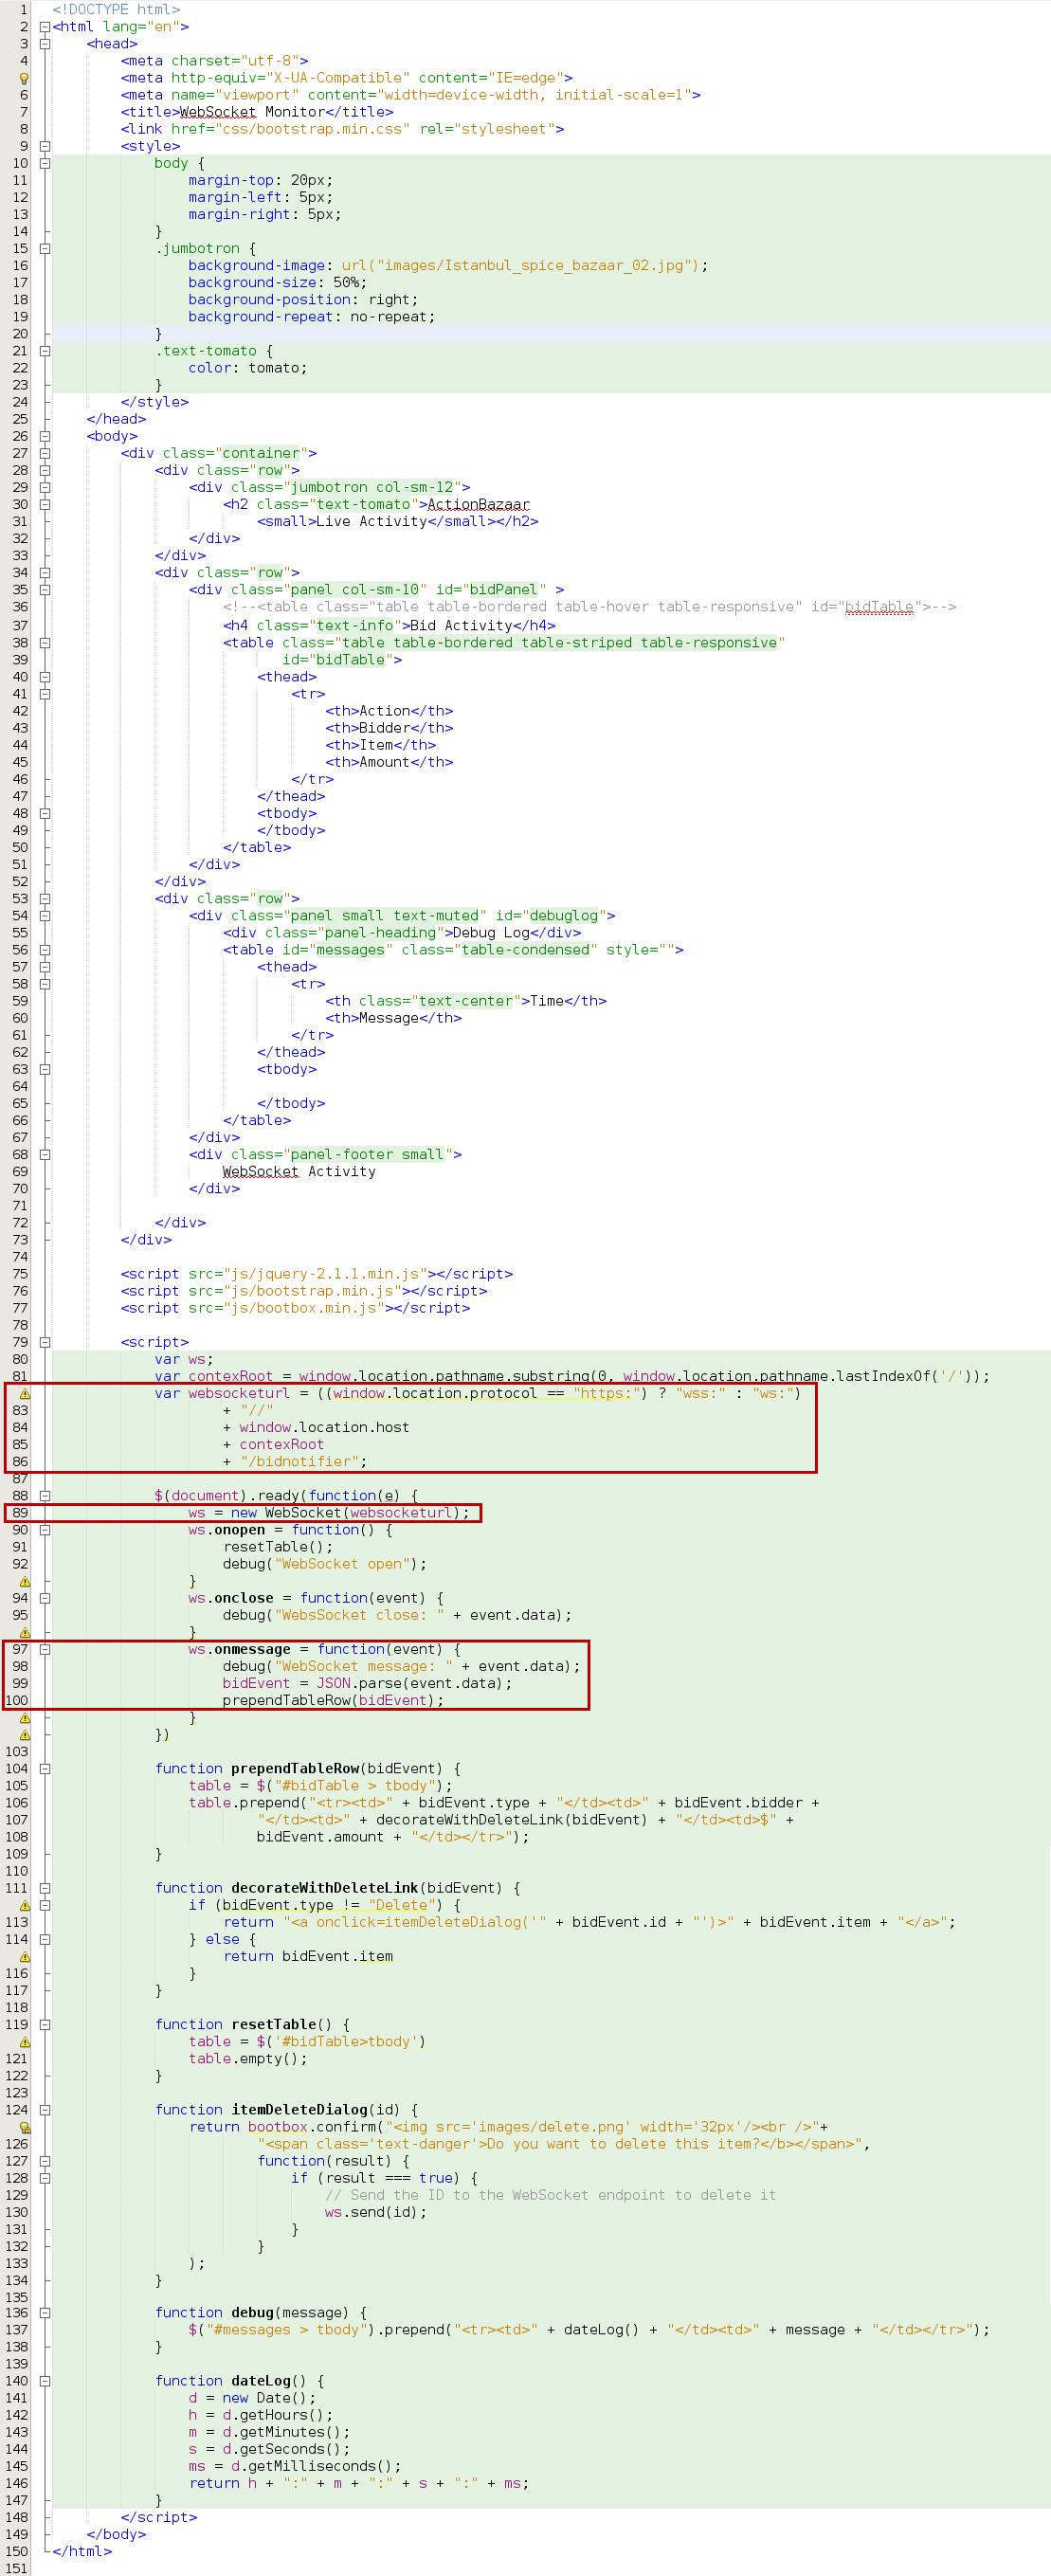Collapse the panel-footer div fold on line 68

44,1154
